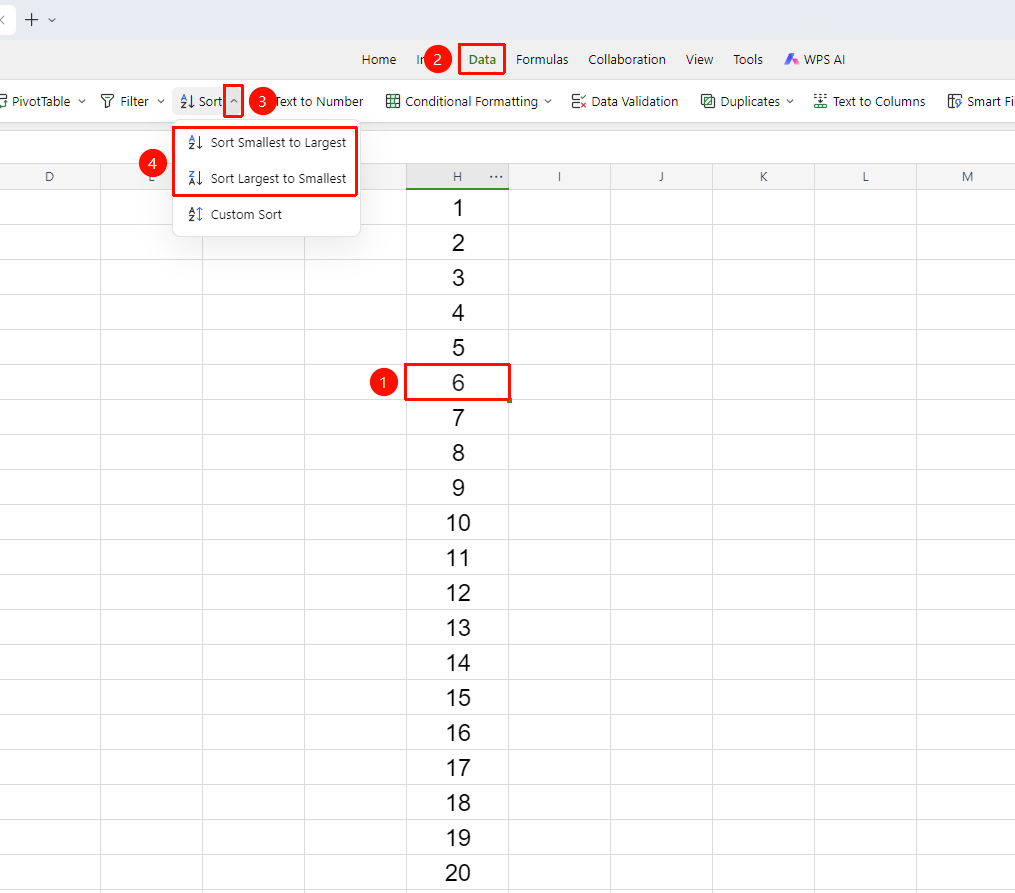This screenshot has width=1015, height=893.
Task: Select column I header
Action: click(559, 177)
